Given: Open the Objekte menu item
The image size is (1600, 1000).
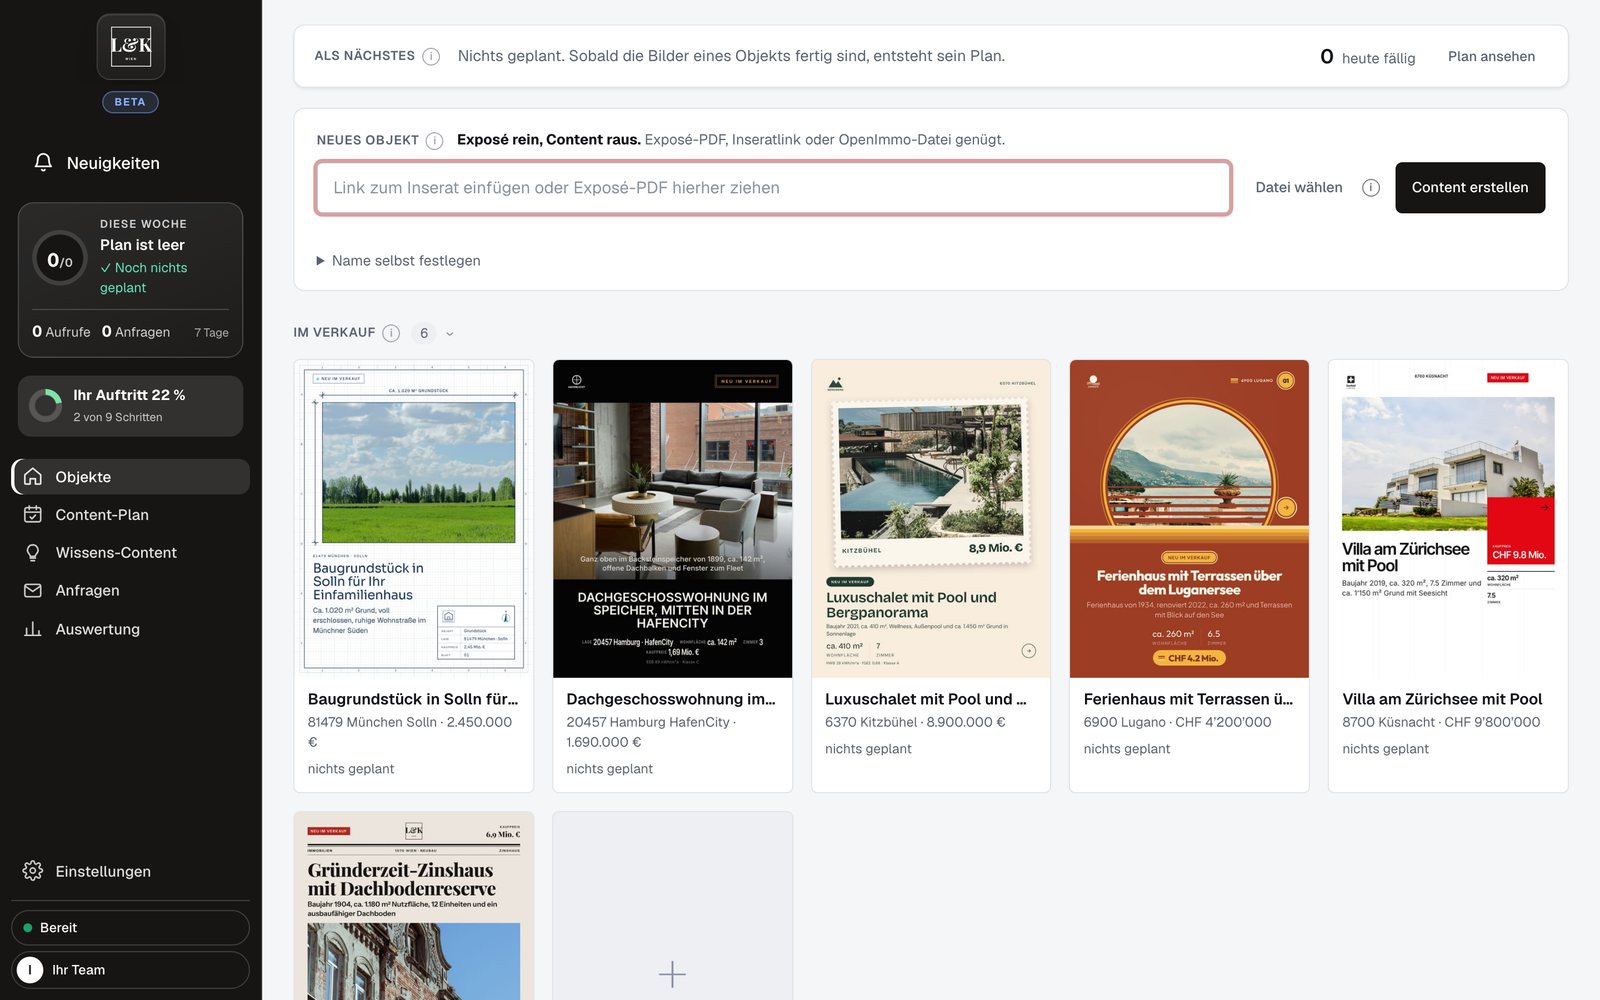Looking at the screenshot, I should (131, 477).
